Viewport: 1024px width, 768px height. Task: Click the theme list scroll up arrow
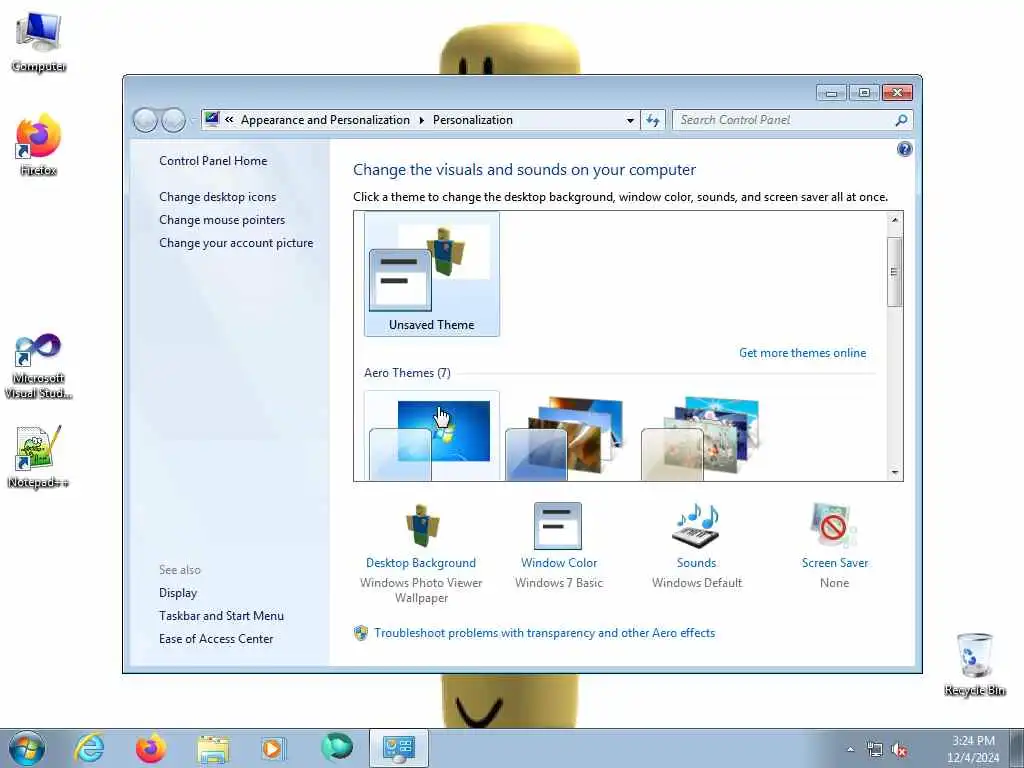[x=895, y=219]
